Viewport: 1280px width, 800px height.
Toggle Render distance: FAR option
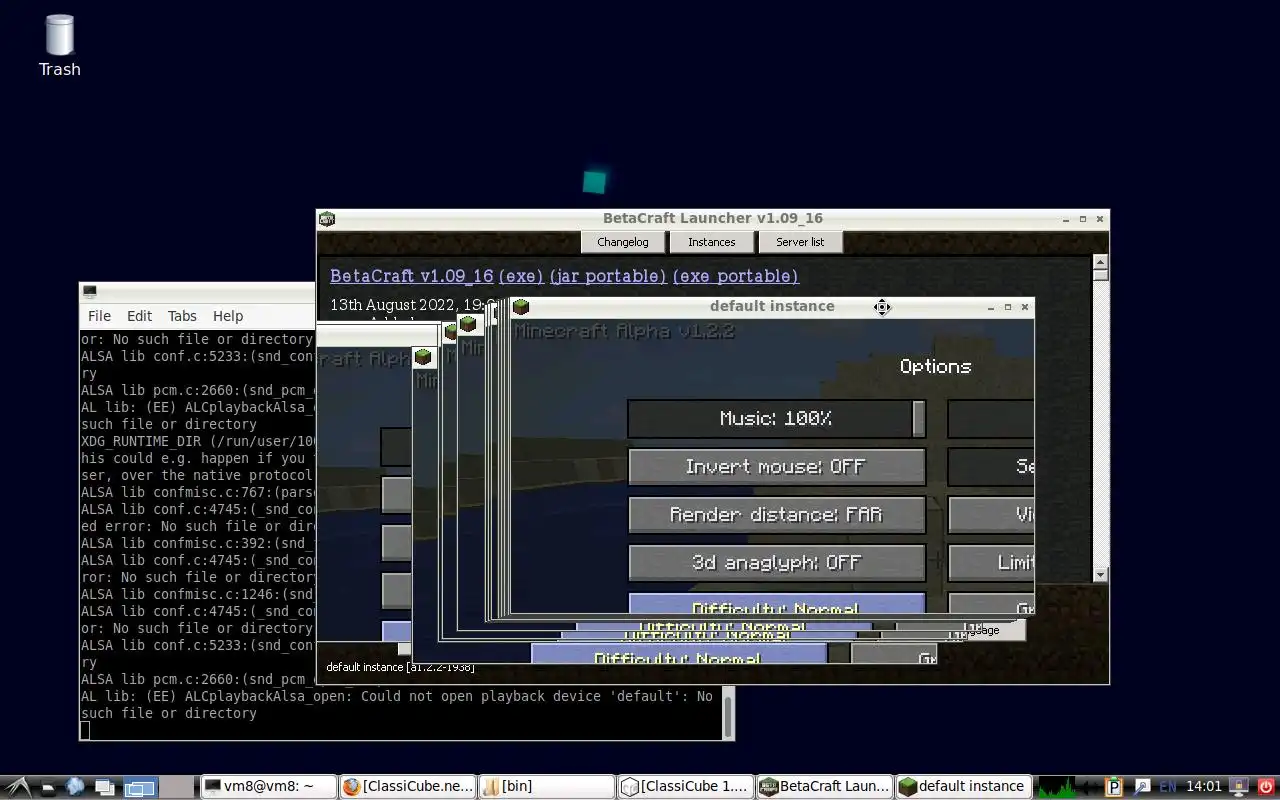[x=777, y=515]
